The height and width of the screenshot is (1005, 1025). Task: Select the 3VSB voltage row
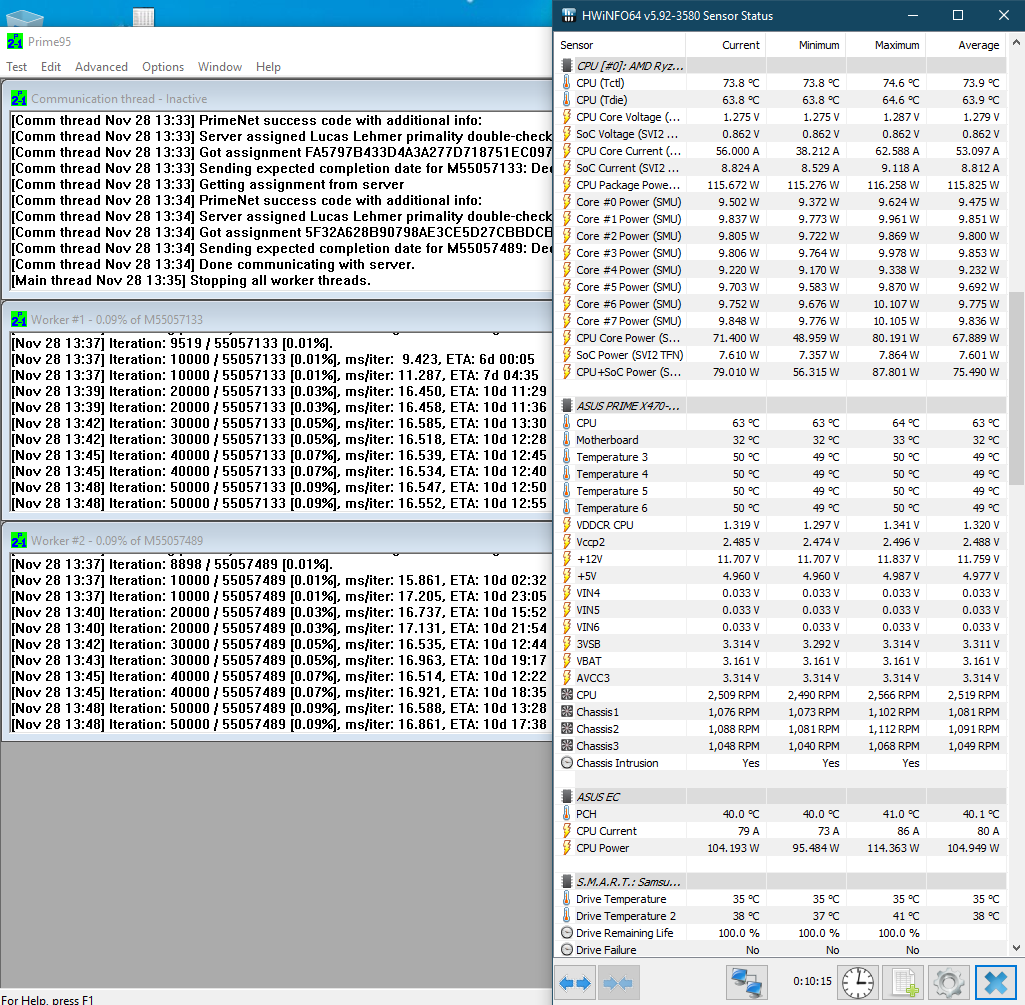(781, 644)
